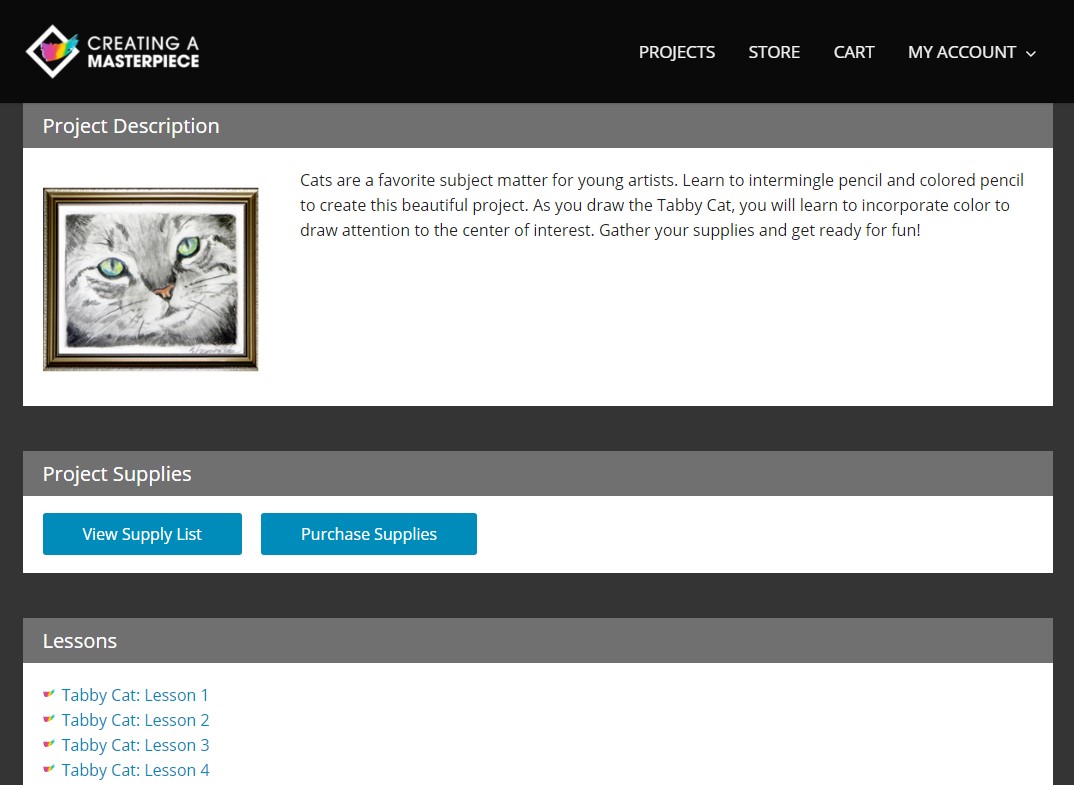View the Cart in the top navigation

(854, 52)
